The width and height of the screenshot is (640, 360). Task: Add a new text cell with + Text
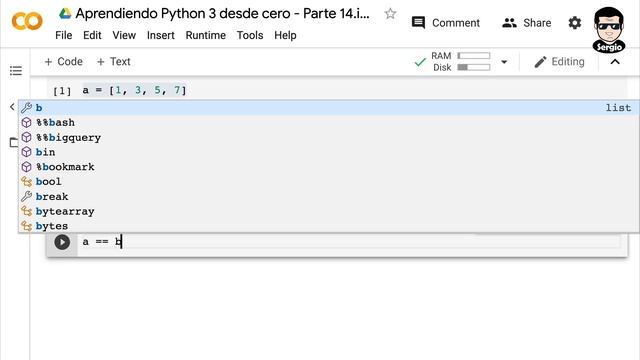[113, 62]
